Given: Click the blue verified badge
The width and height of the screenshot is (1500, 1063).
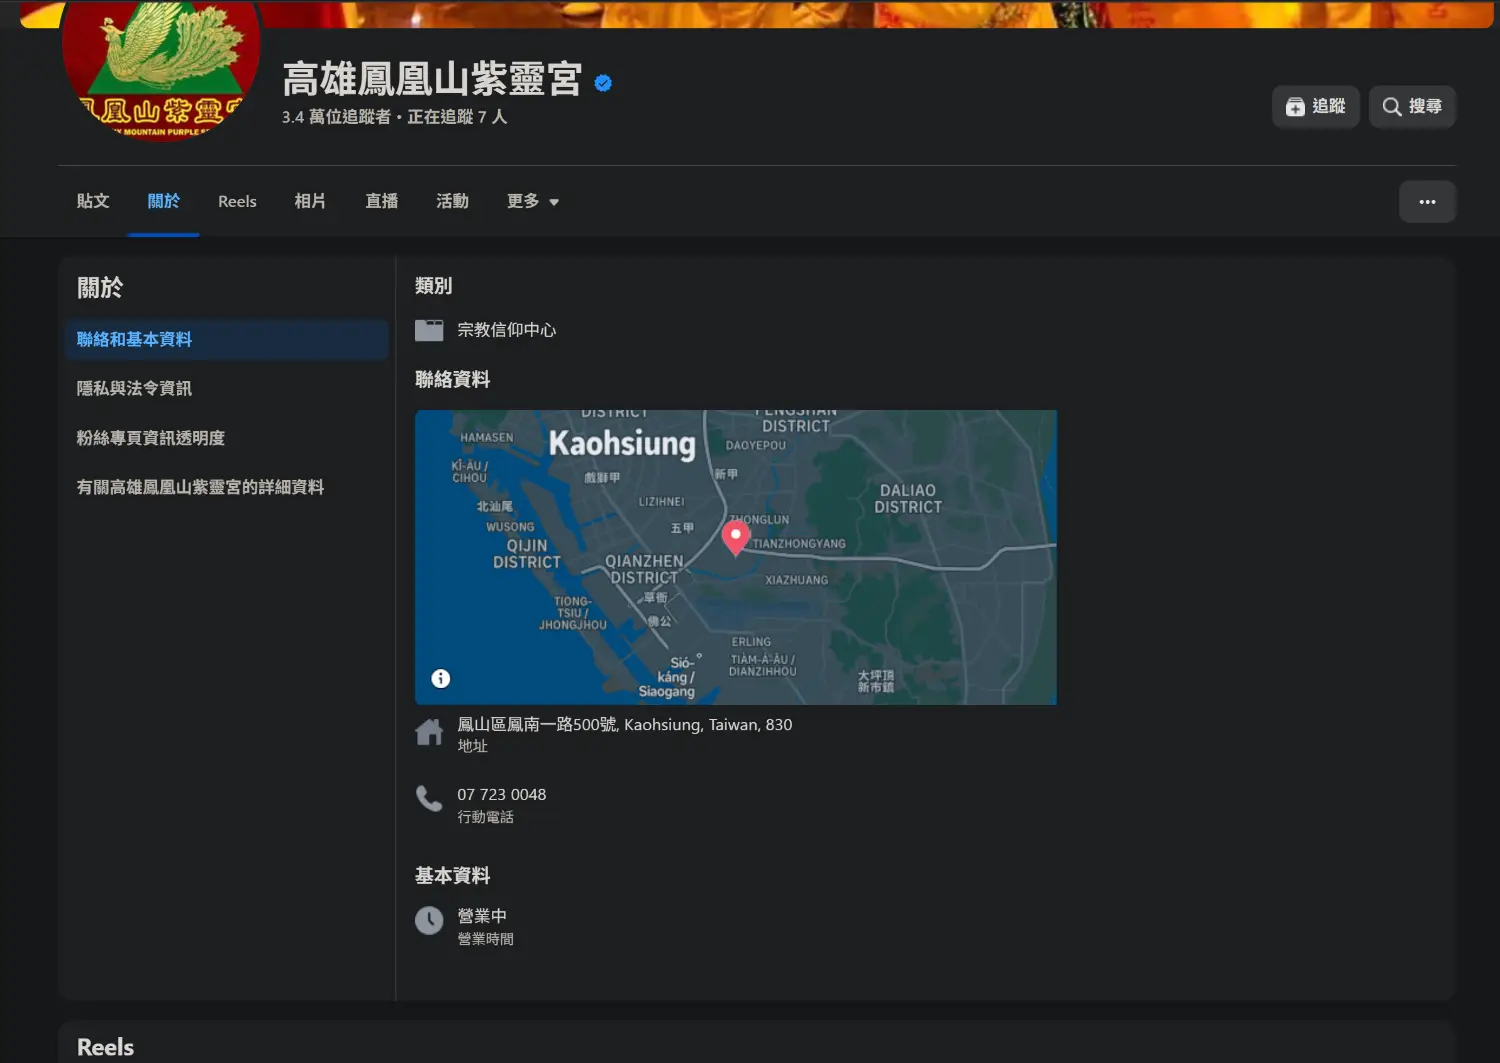Looking at the screenshot, I should tap(603, 83).
